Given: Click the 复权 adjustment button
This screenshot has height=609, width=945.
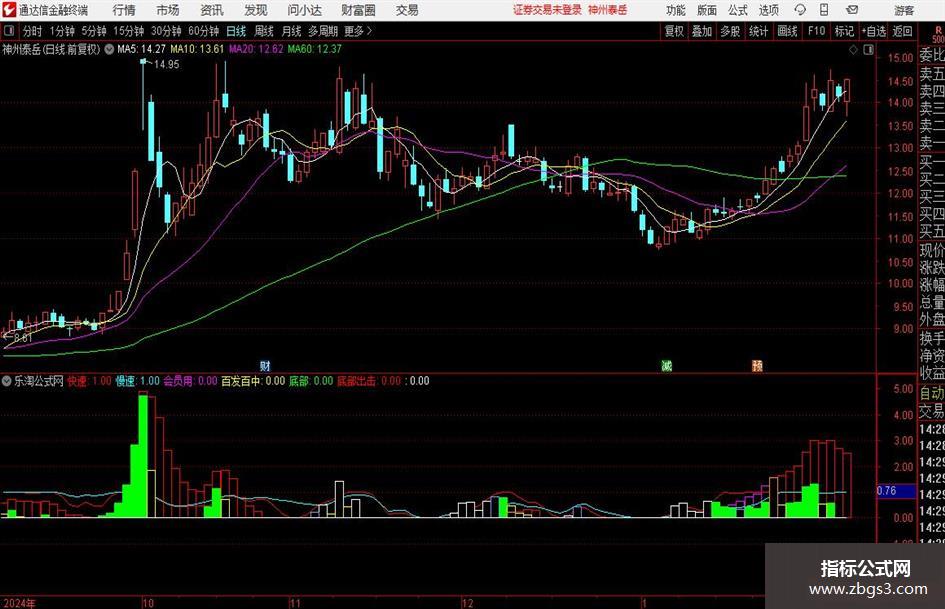Looking at the screenshot, I should pos(674,31).
